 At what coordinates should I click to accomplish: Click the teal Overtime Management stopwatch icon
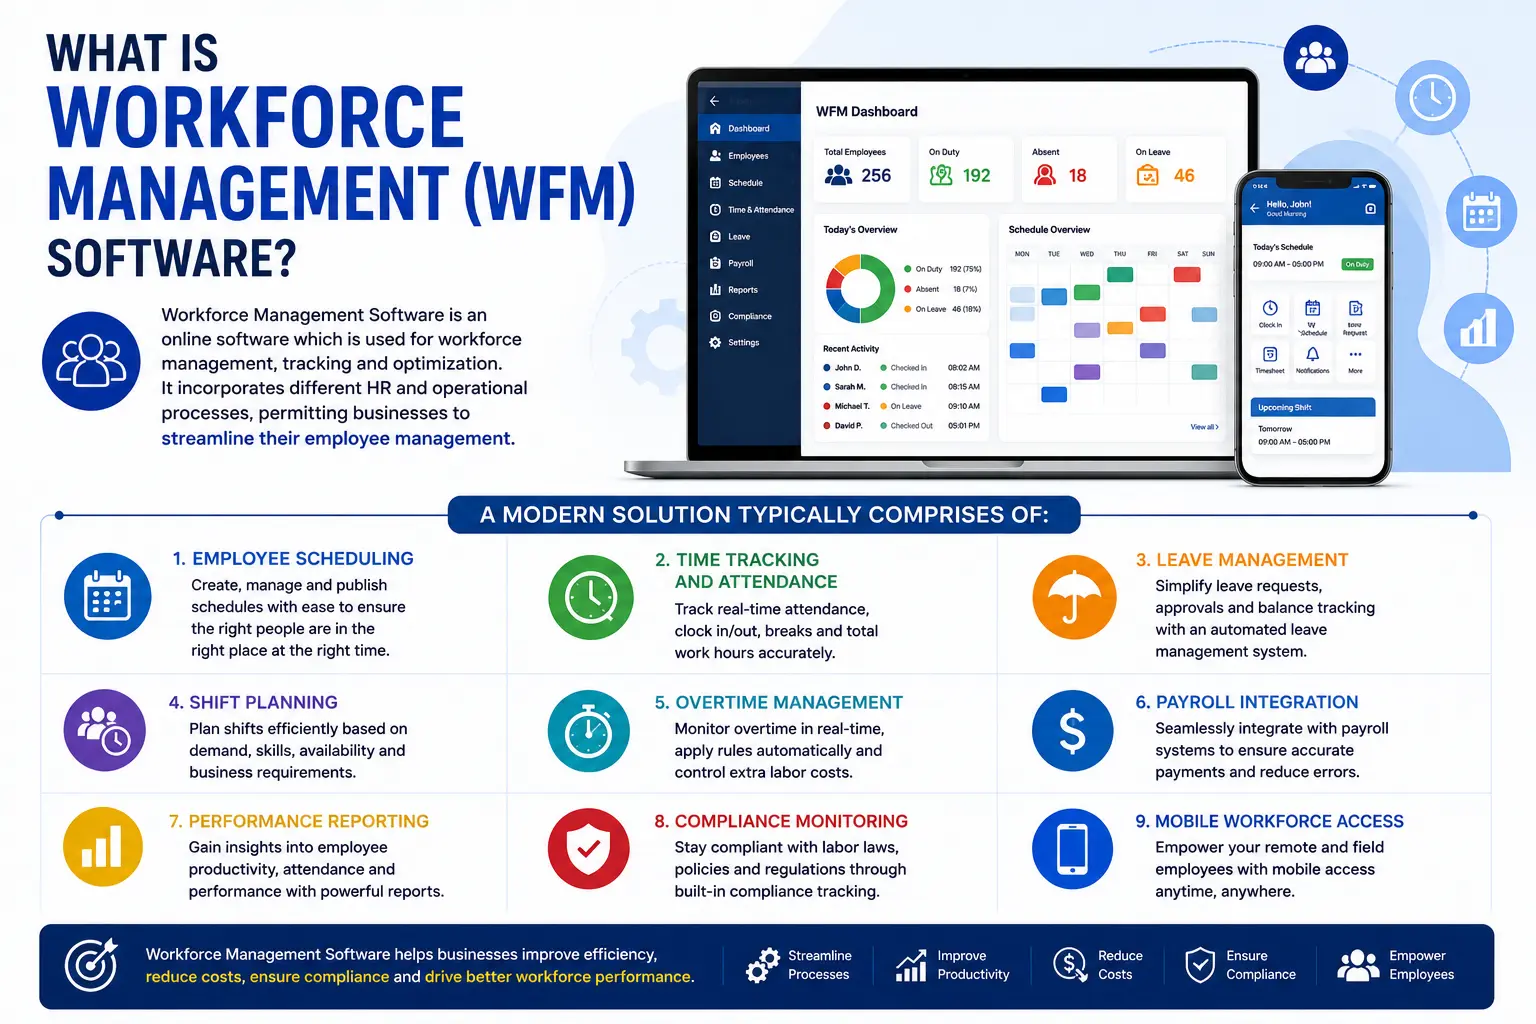pos(589,730)
